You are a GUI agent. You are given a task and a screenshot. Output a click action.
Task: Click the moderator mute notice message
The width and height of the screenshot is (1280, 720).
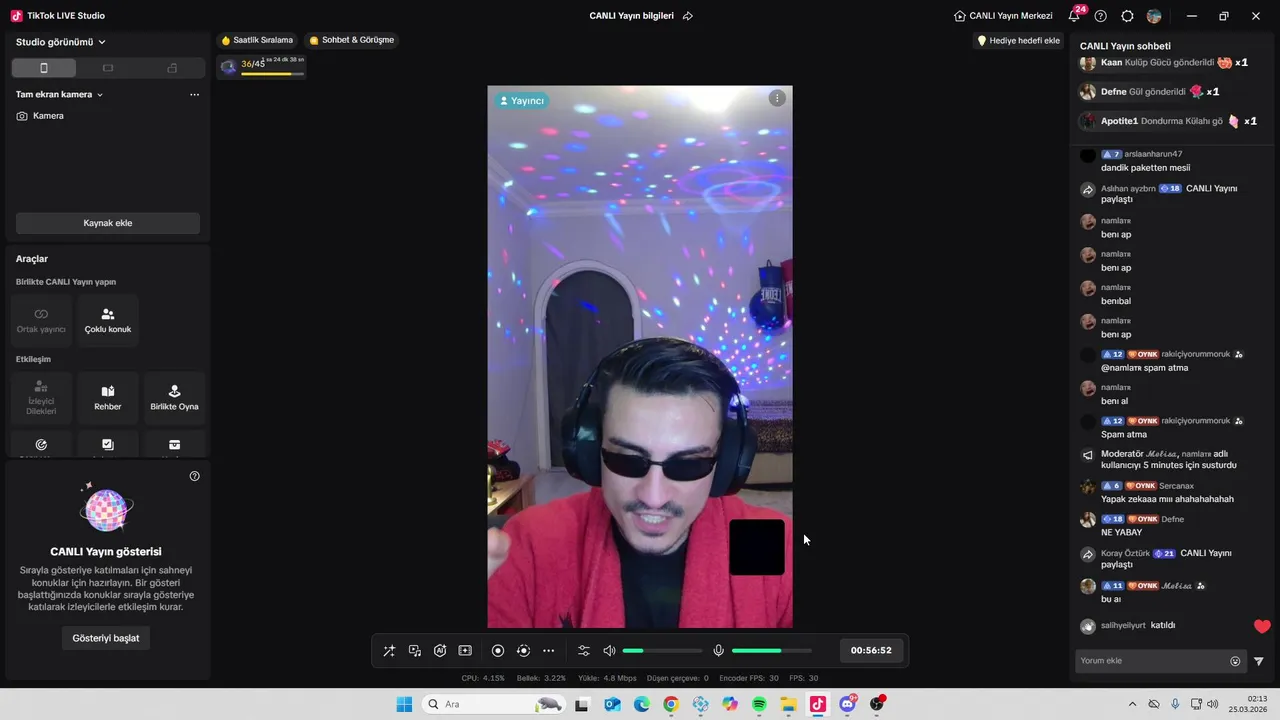coord(1169,459)
